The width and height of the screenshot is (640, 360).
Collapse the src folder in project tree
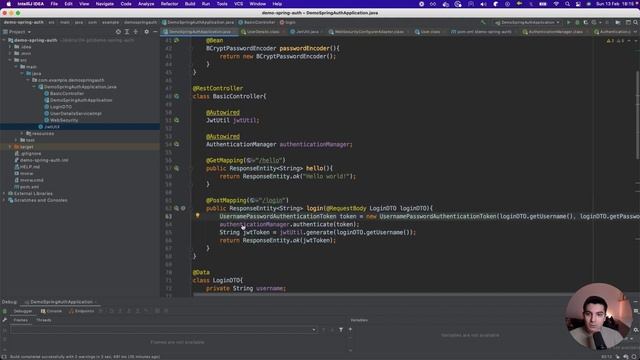click(10, 60)
